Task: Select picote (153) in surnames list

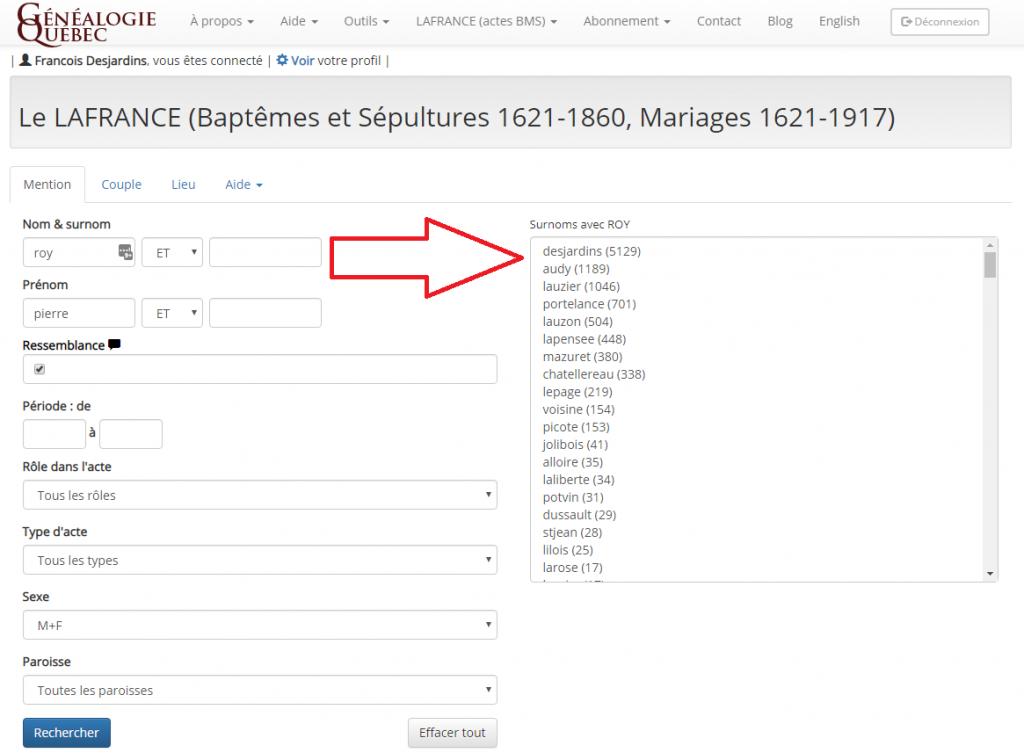Action: pos(576,427)
